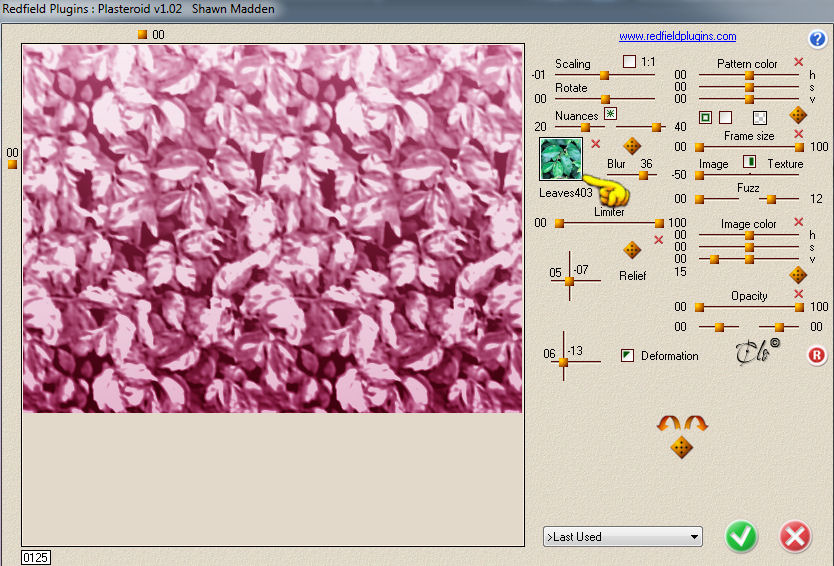Enable the 1:1 scaling checkbox

click(x=629, y=62)
